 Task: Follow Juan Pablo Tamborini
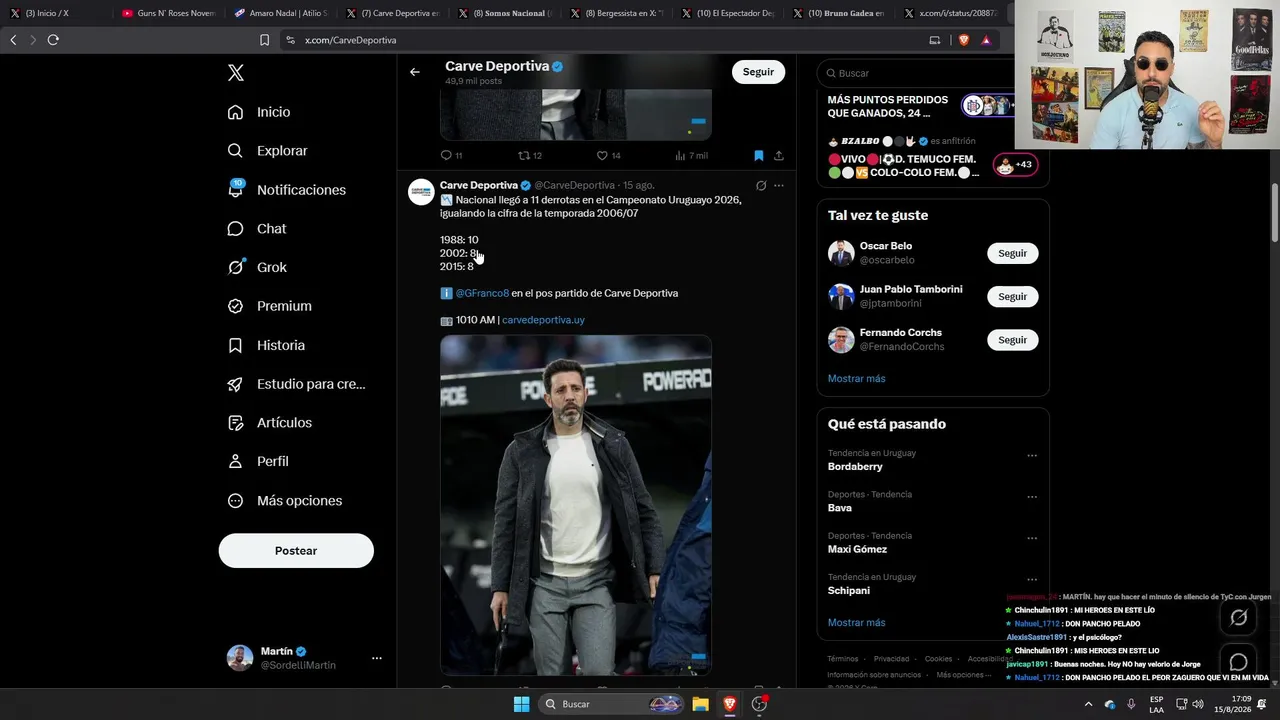click(x=1012, y=297)
